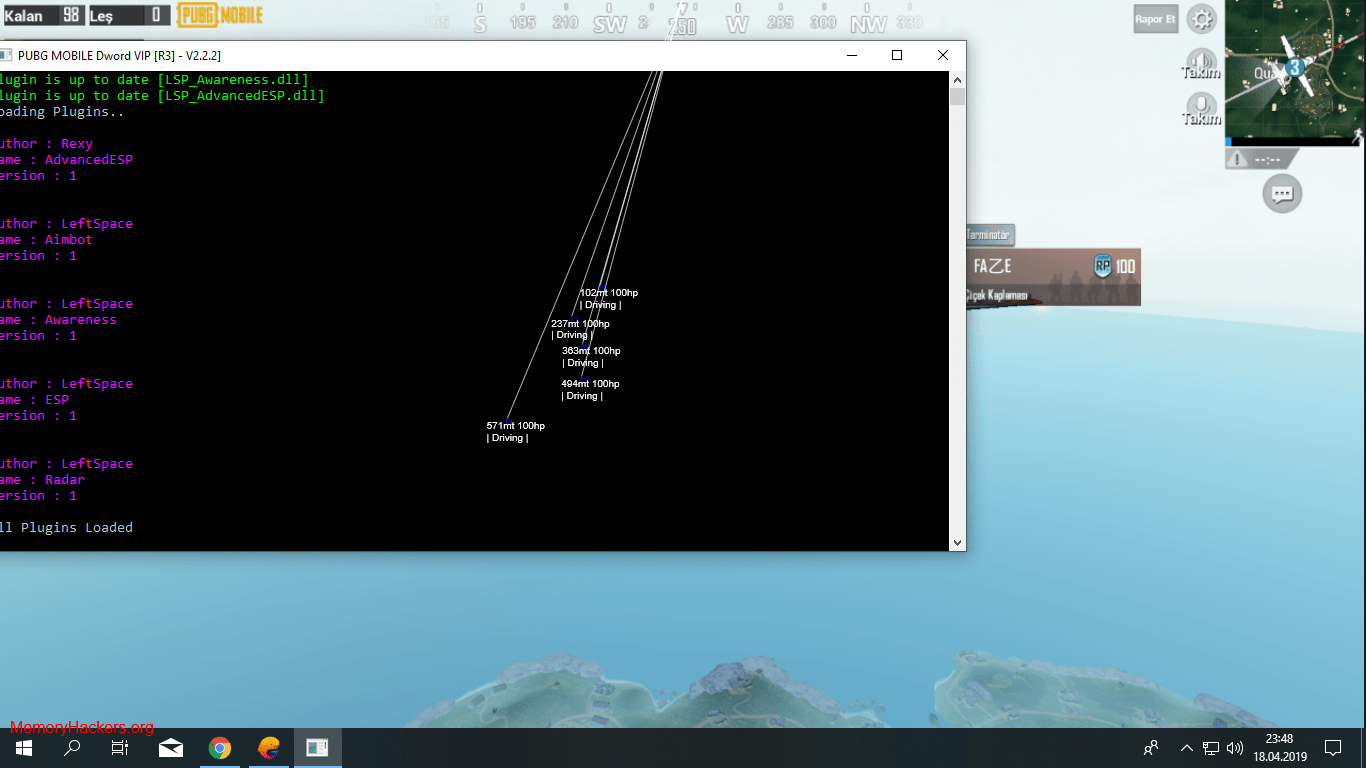
Task: Click the 'Name : ESP' line
Action: point(34,400)
